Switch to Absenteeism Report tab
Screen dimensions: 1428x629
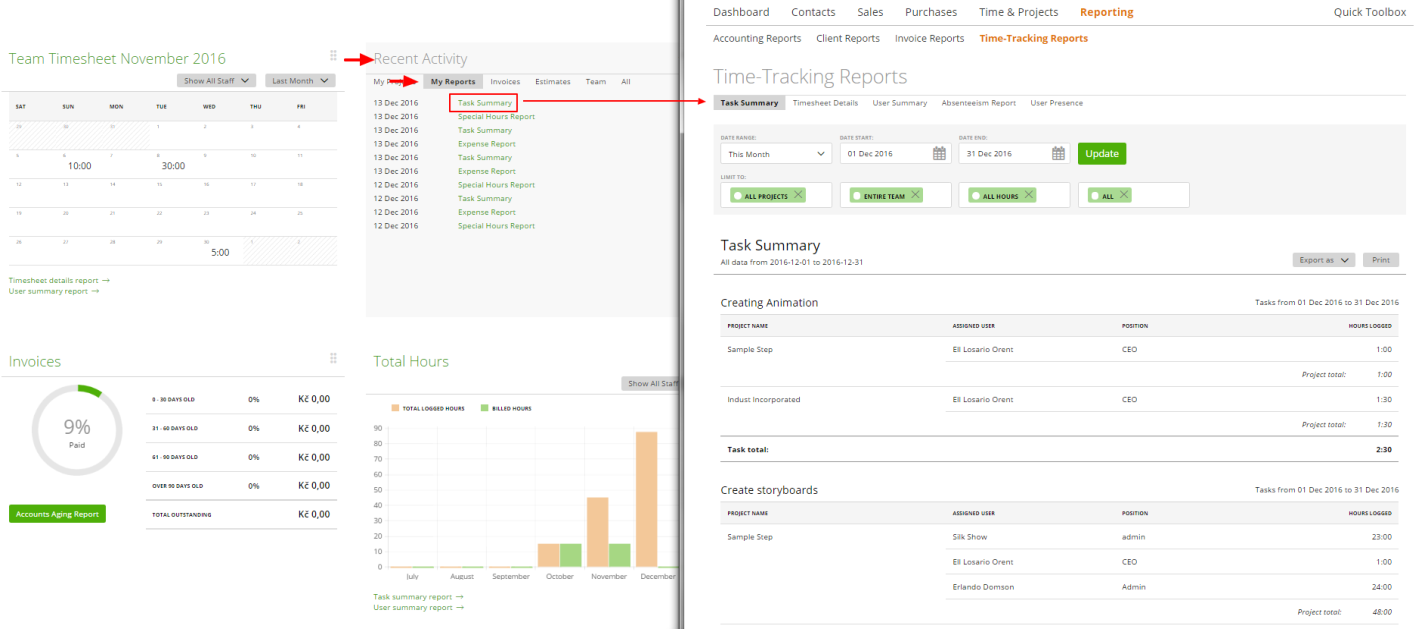(979, 103)
